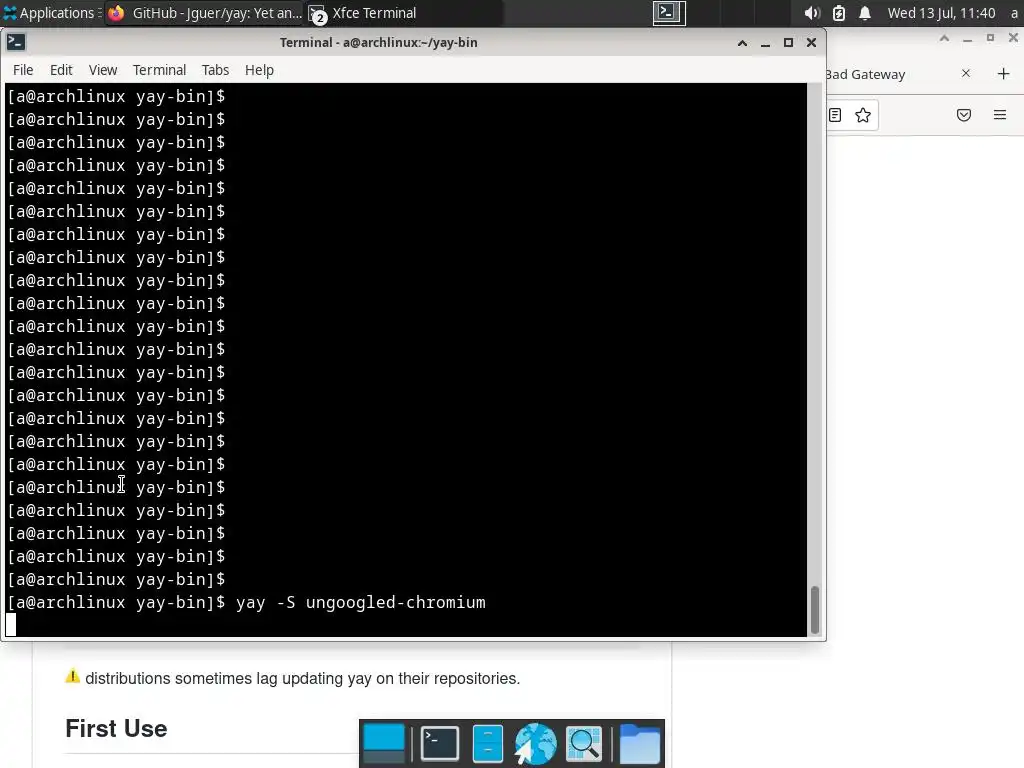Select the Xfce Terminal taskbar button
The width and height of the screenshot is (1024, 768).
[403, 13]
